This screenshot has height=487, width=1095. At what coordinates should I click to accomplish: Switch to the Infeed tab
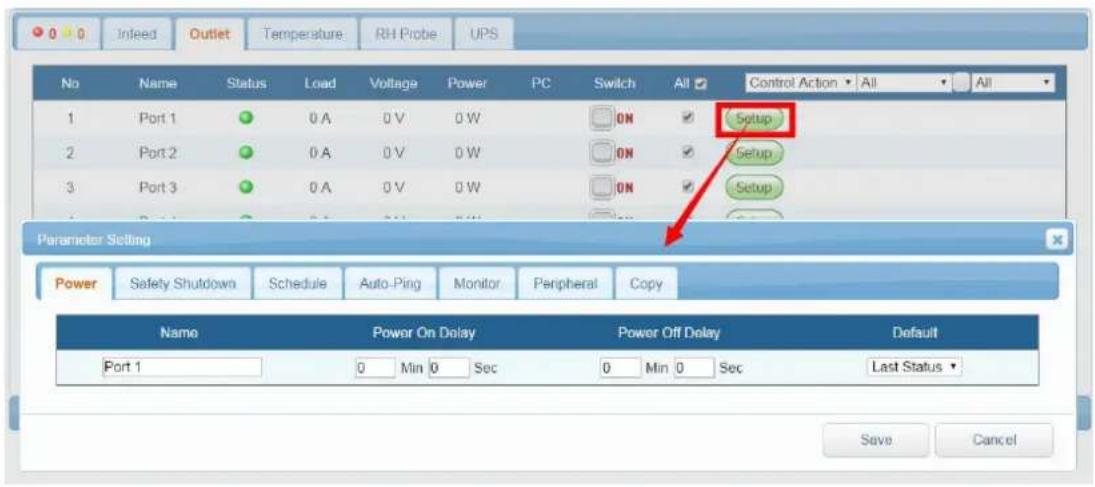coord(137,34)
